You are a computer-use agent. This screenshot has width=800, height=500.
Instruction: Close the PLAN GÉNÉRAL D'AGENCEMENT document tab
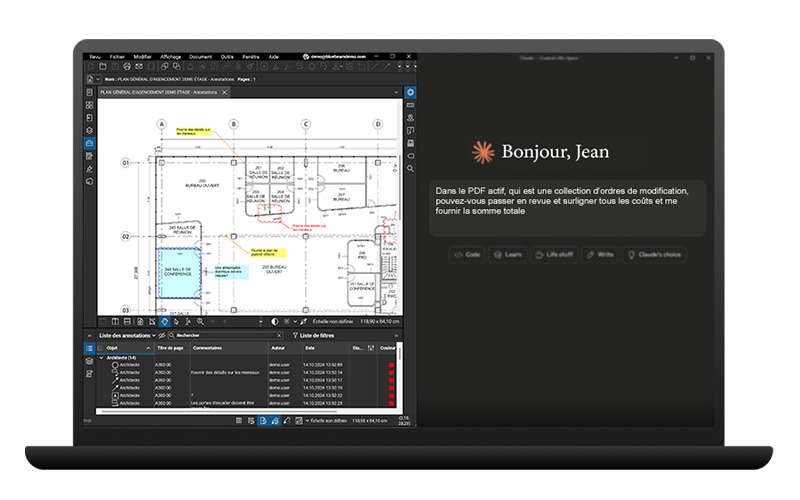click(224, 92)
